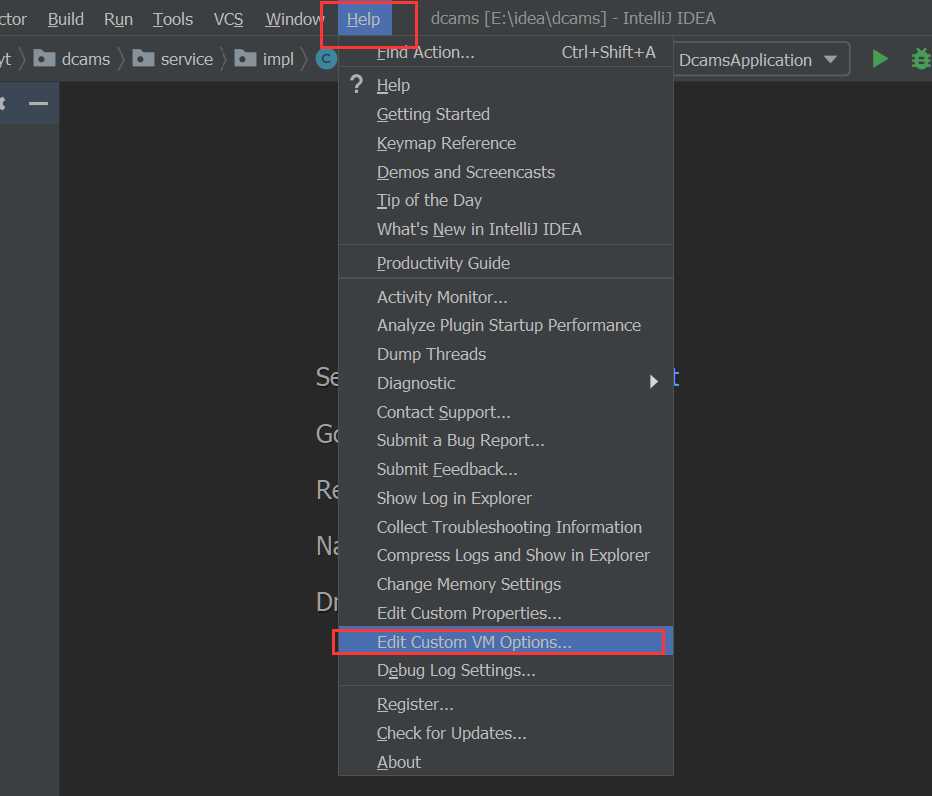Open the About dialog entry
Screen dimensions: 932x796
(x=399, y=762)
